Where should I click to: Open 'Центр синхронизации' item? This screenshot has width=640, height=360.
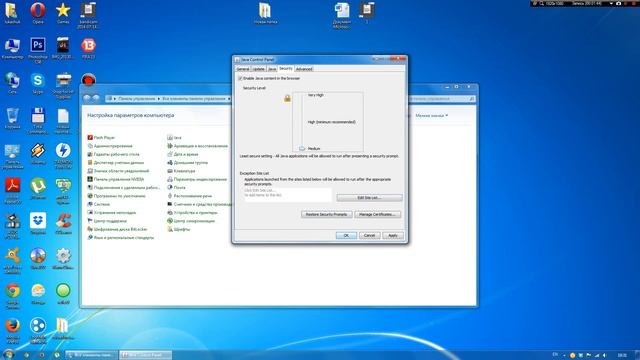click(191, 221)
